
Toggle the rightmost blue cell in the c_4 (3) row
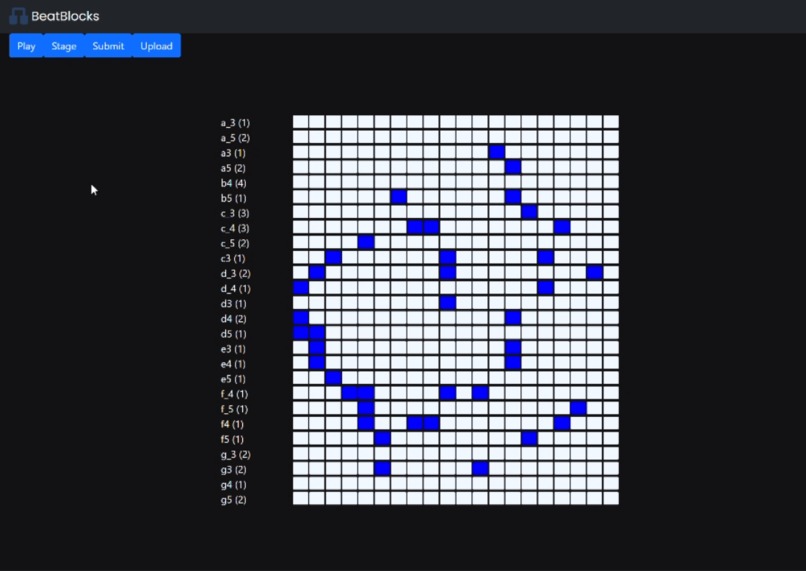click(x=562, y=227)
